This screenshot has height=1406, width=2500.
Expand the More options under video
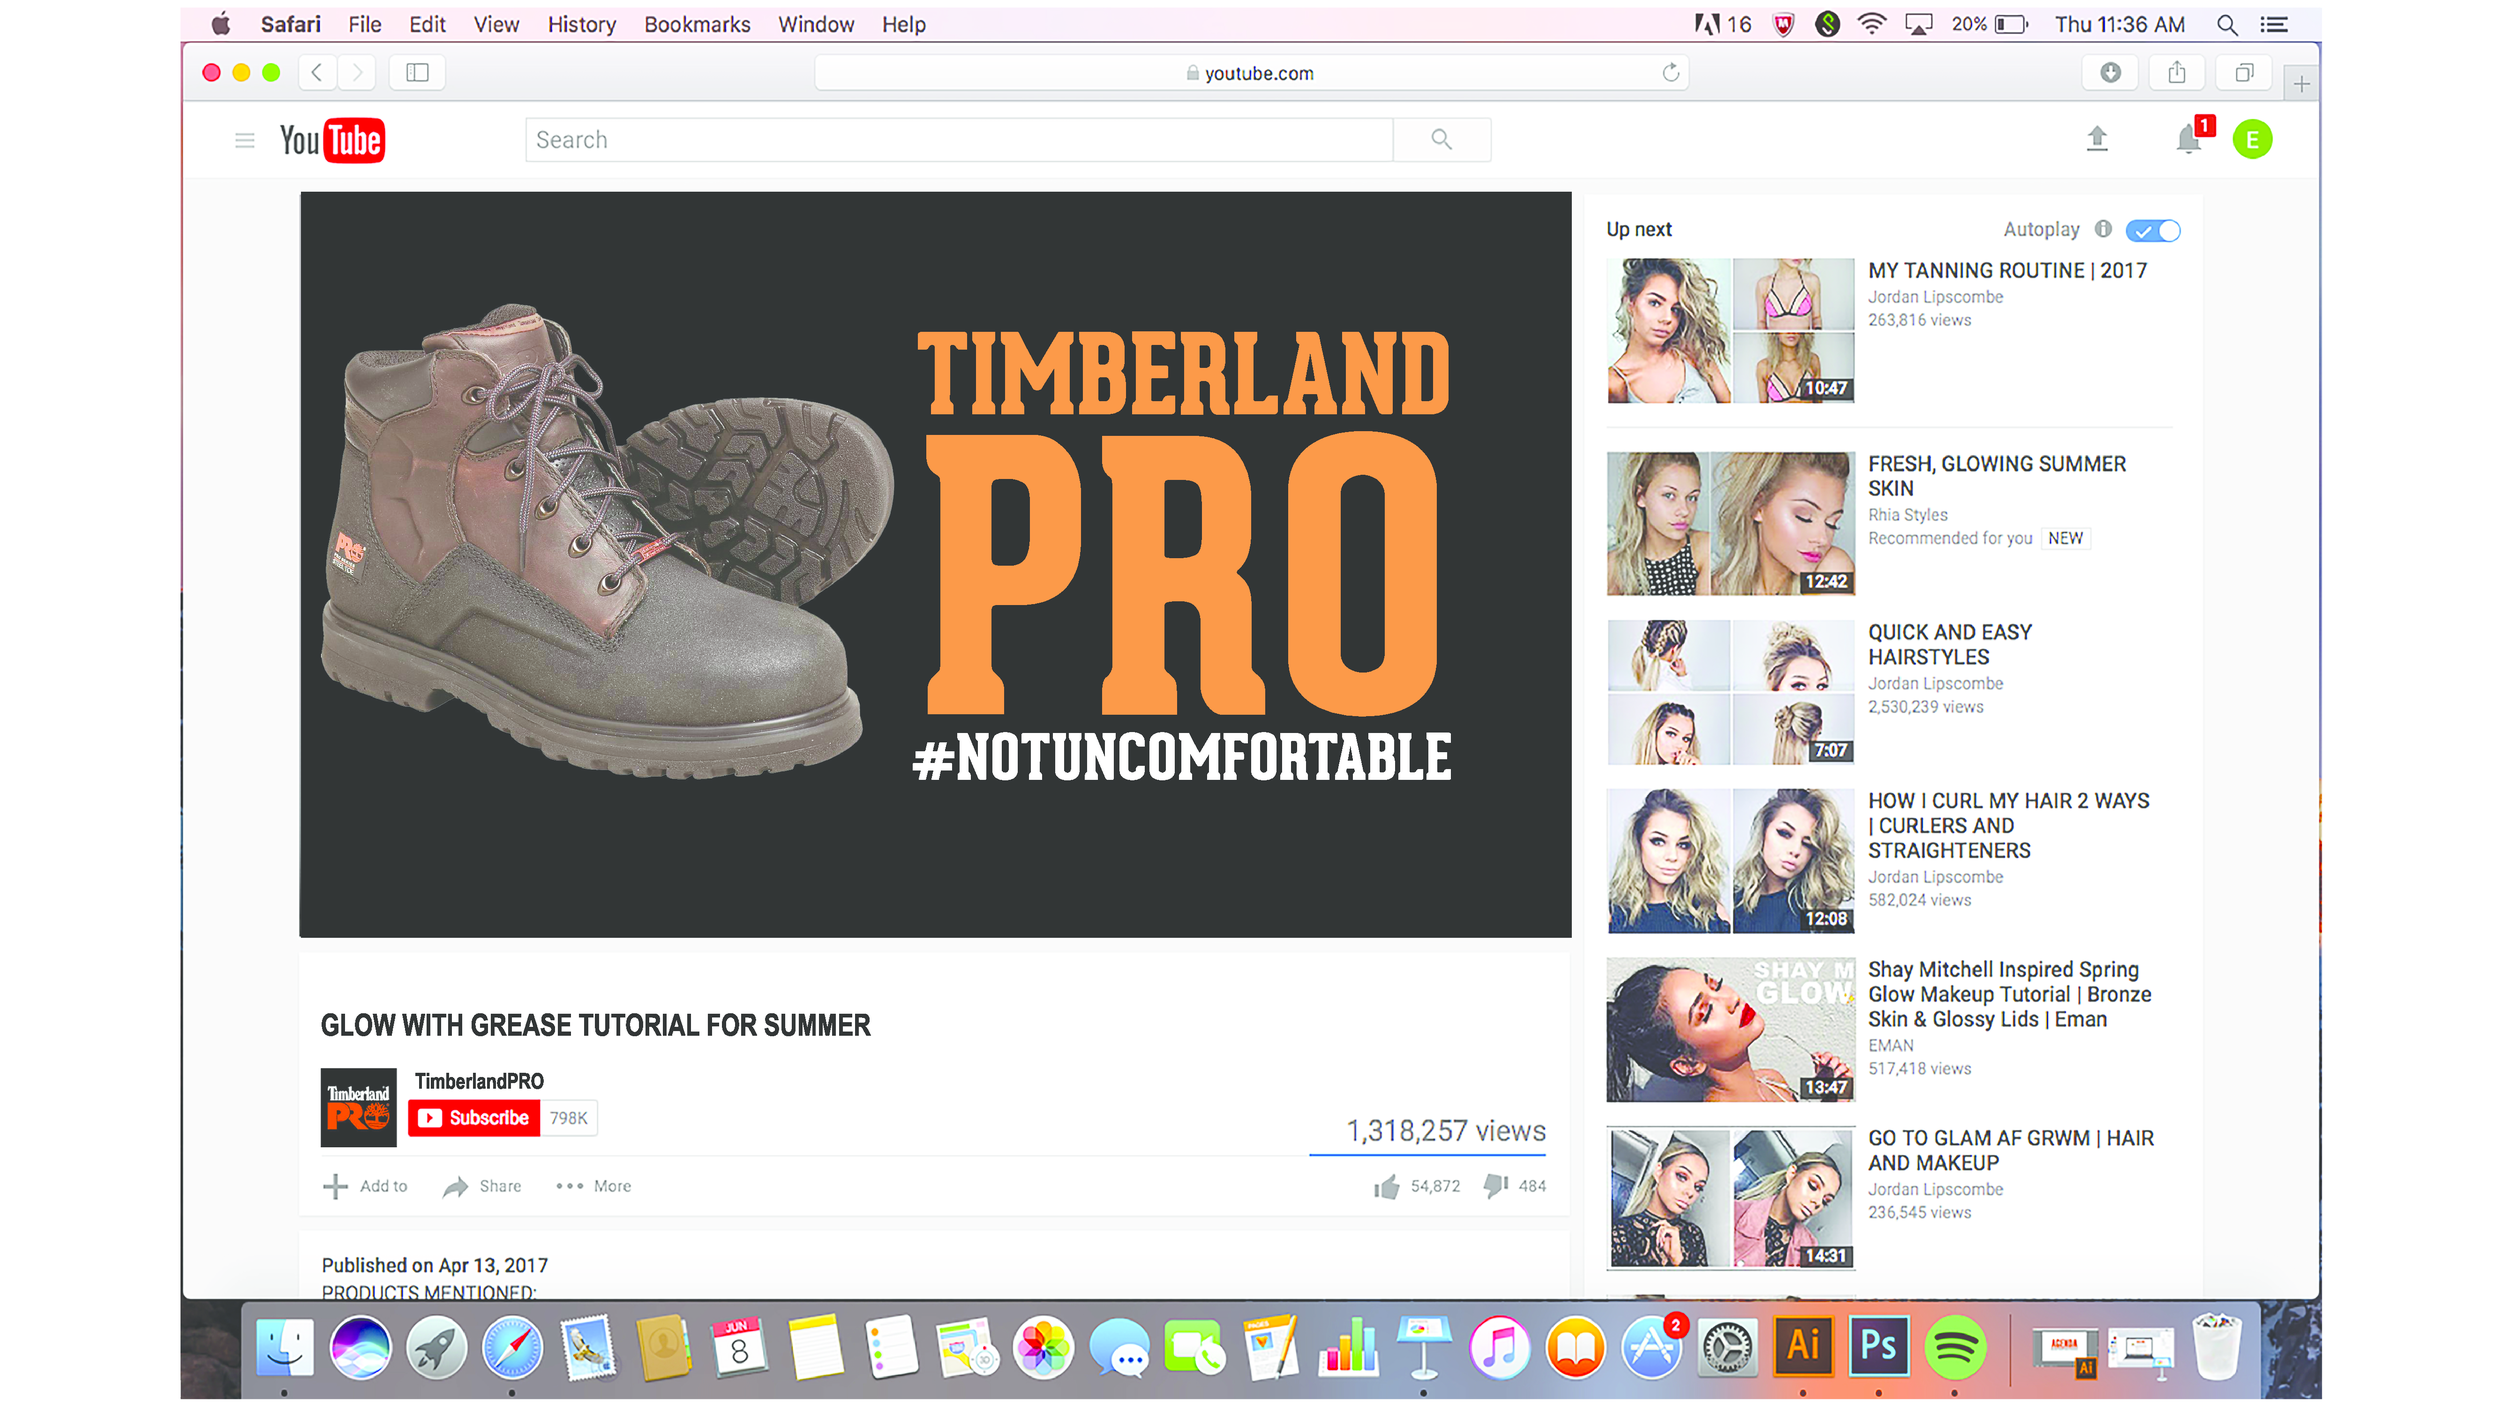click(593, 1186)
